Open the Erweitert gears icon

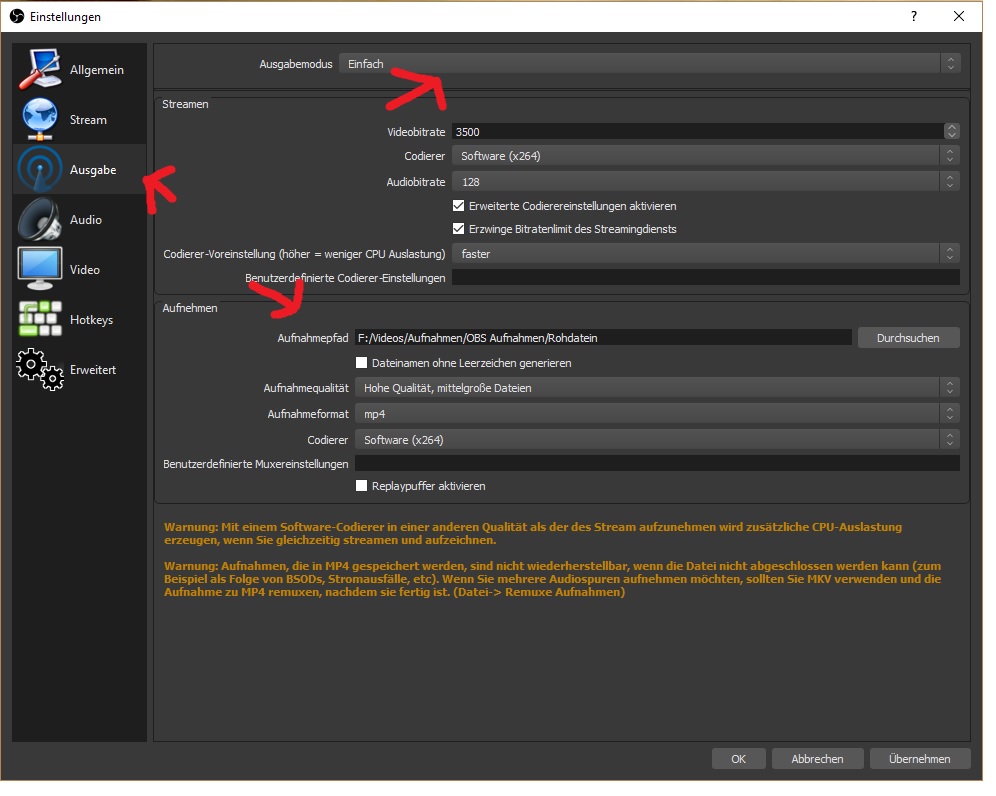pos(40,370)
